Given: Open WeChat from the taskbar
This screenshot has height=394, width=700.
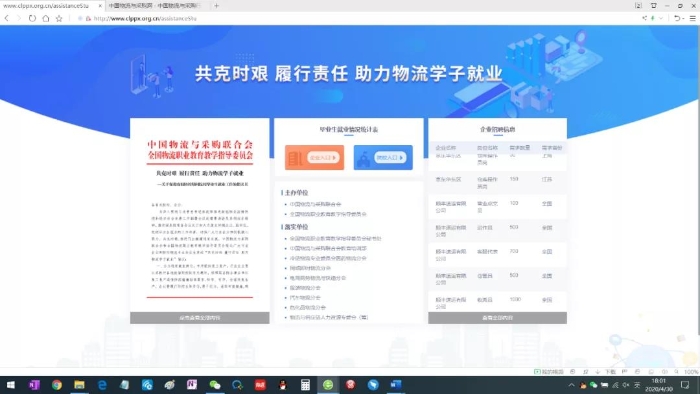Looking at the screenshot, I should [215, 385].
